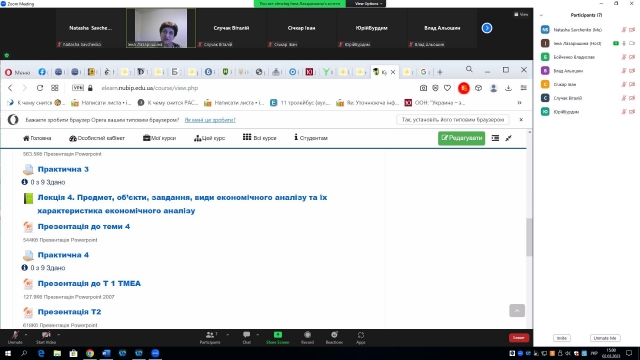
Task: Collapse the Participants panel chevron
Action: click(x=541, y=16)
